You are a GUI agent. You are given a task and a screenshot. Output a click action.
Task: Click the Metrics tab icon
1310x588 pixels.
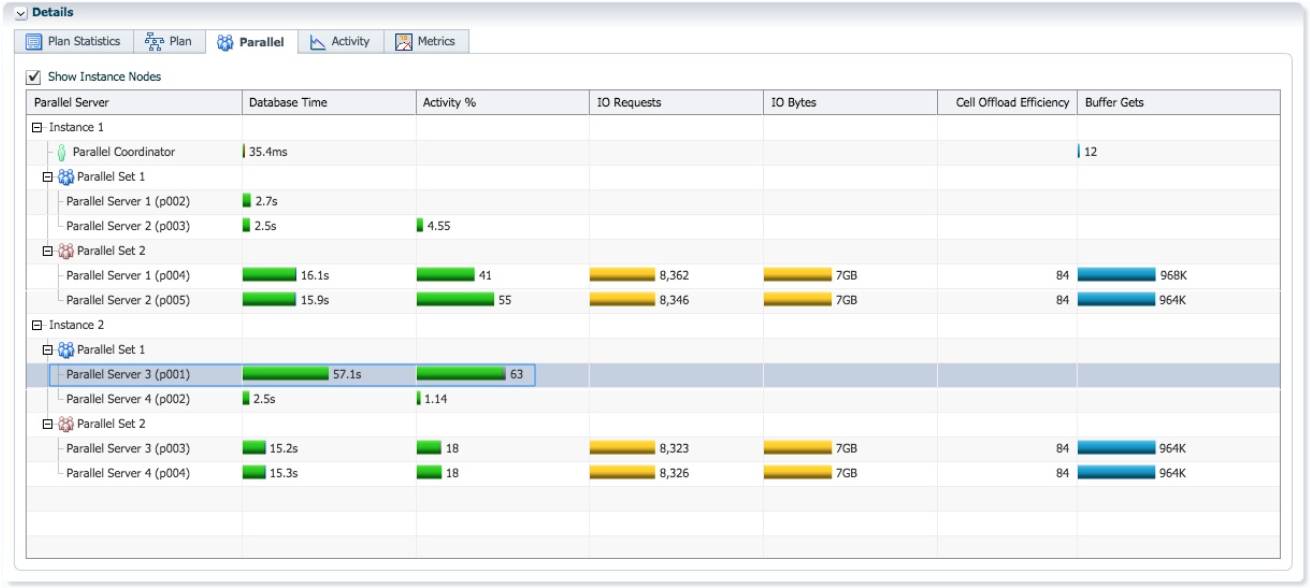click(x=404, y=42)
